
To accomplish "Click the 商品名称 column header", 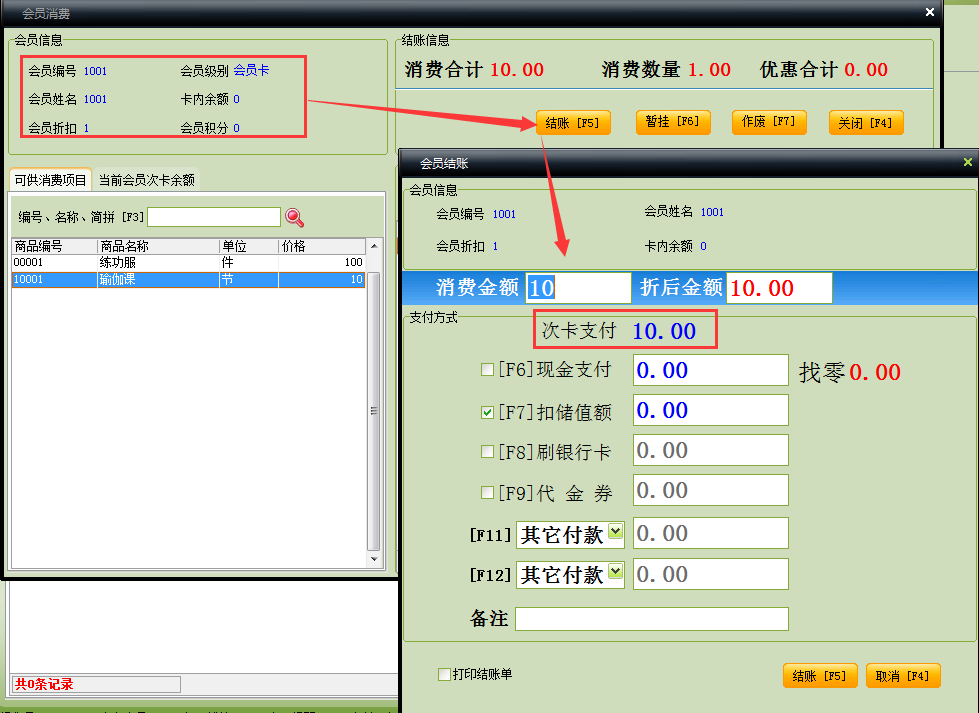I will click(x=158, y=246).
